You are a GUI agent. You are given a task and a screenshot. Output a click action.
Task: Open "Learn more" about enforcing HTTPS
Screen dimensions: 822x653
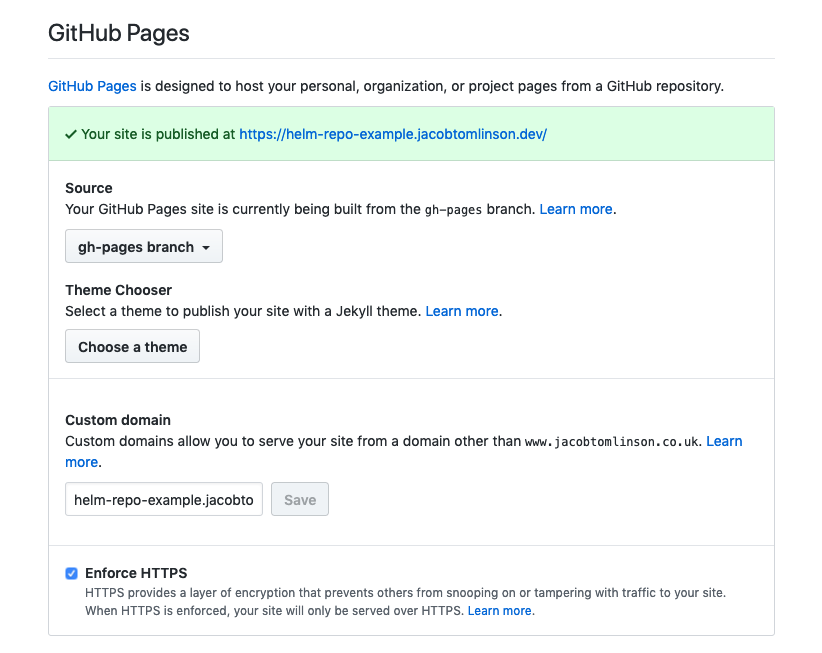pos(498,610)
